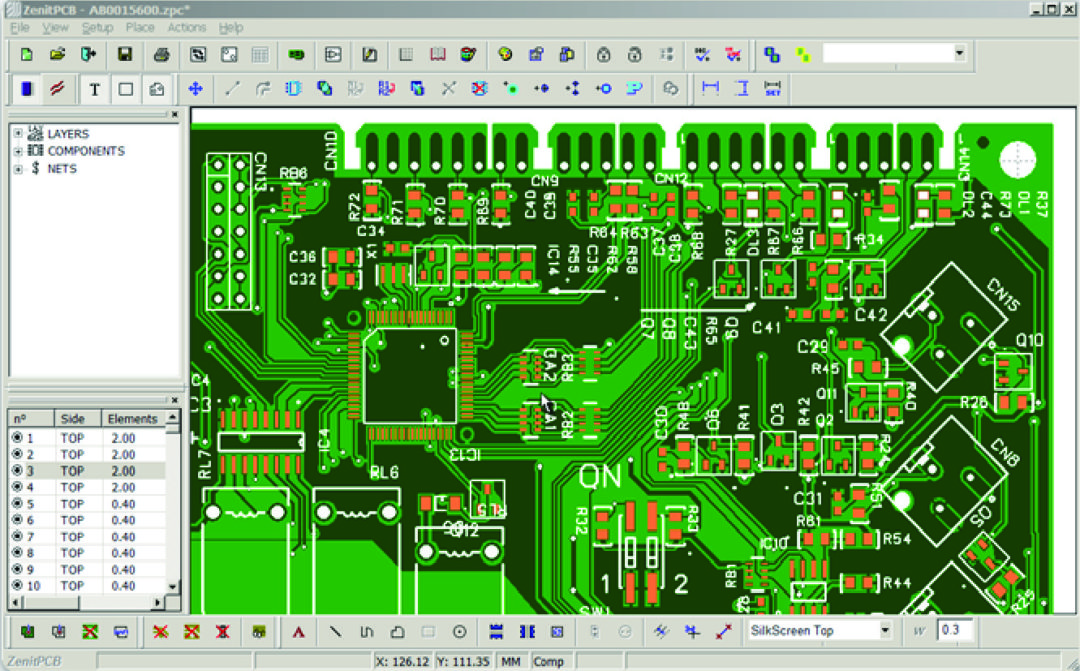Click the list's scroll down arrow

(x=172, y=587)
